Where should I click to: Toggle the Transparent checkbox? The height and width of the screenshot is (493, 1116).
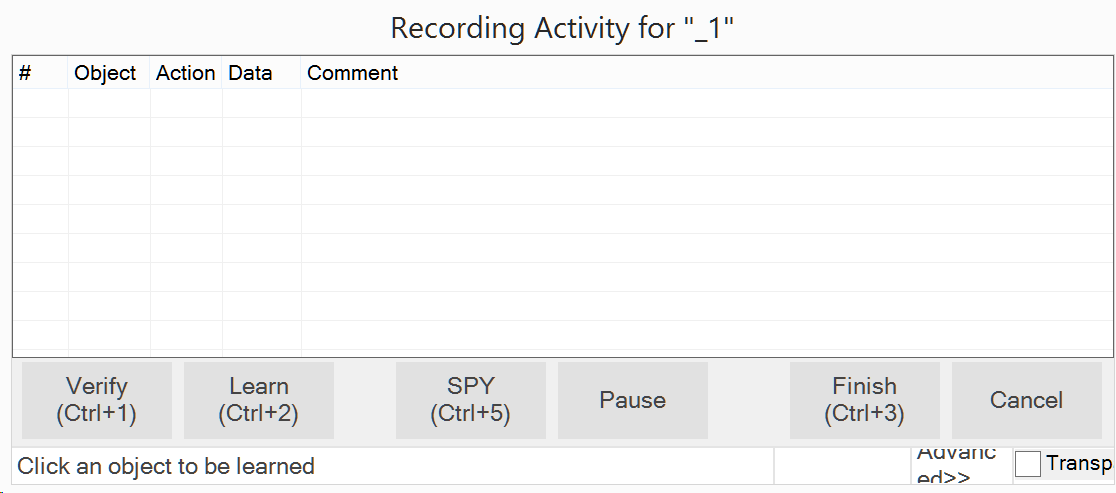pos(1028,464)
